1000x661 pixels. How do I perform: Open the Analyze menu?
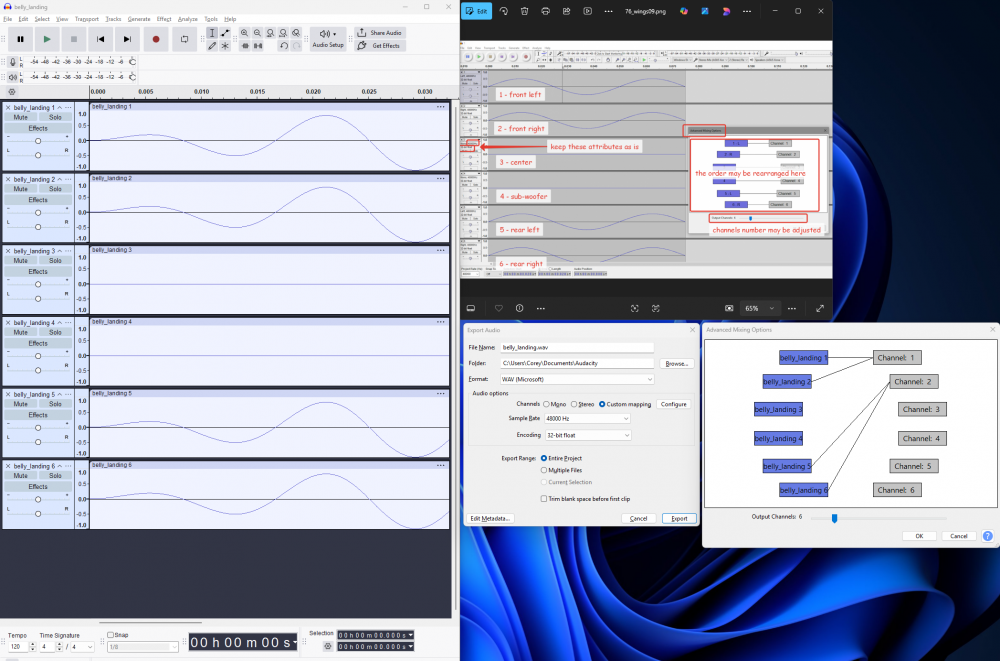click(x=188, y=19)
